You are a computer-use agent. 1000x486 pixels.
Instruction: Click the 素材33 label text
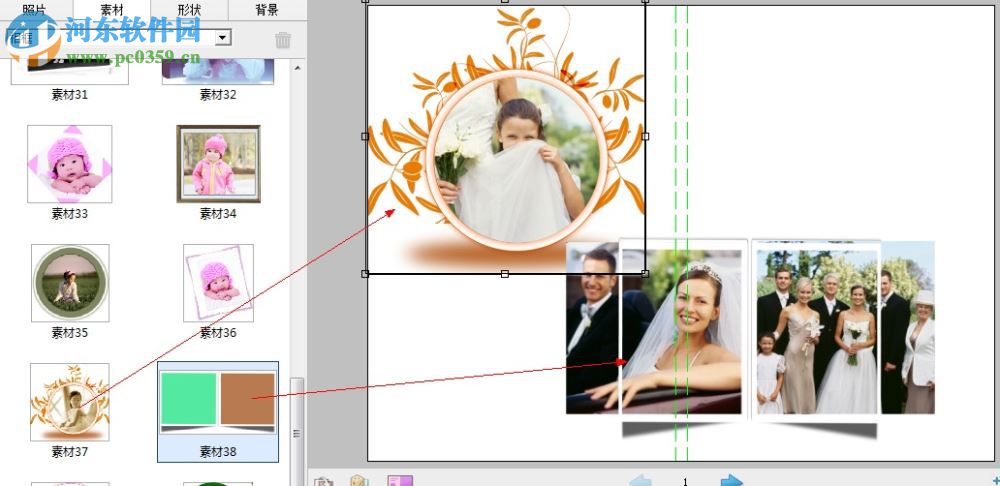(x=70, y=214)
